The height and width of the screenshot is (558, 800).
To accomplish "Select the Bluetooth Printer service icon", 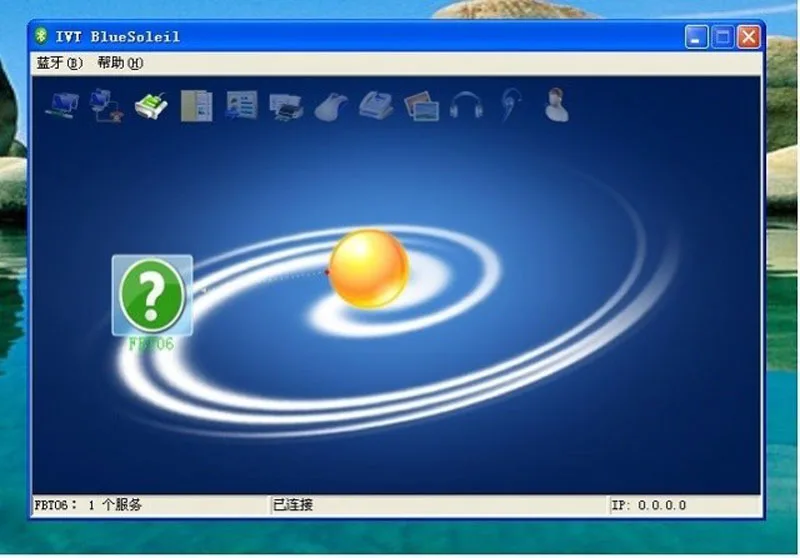I will (x=286, y=107).
